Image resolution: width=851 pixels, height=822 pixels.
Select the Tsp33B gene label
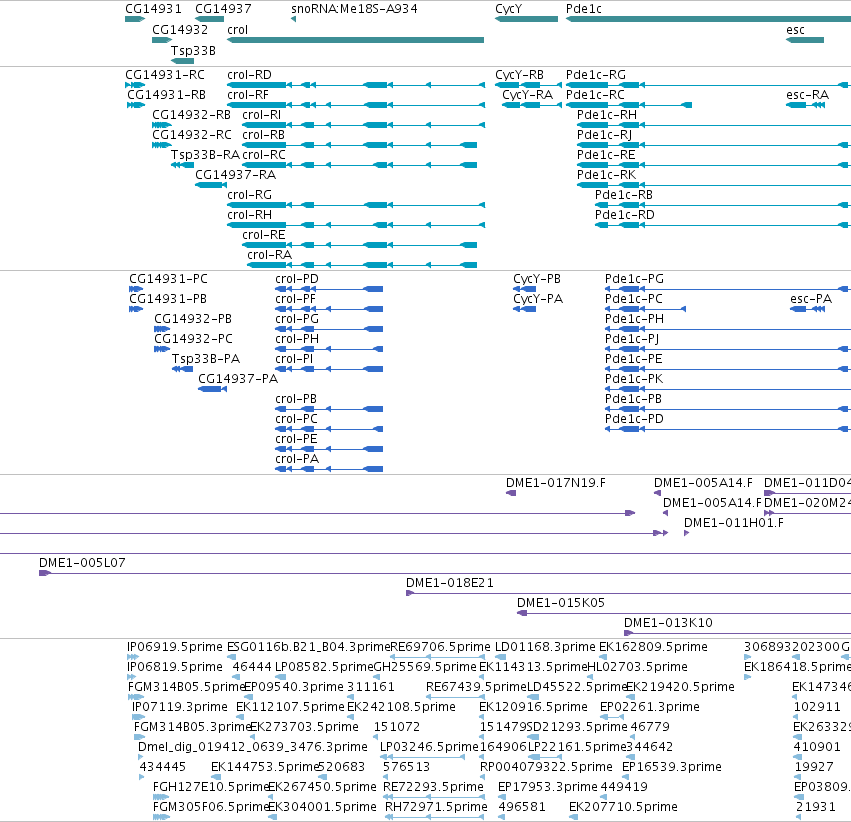coord(193,50)
